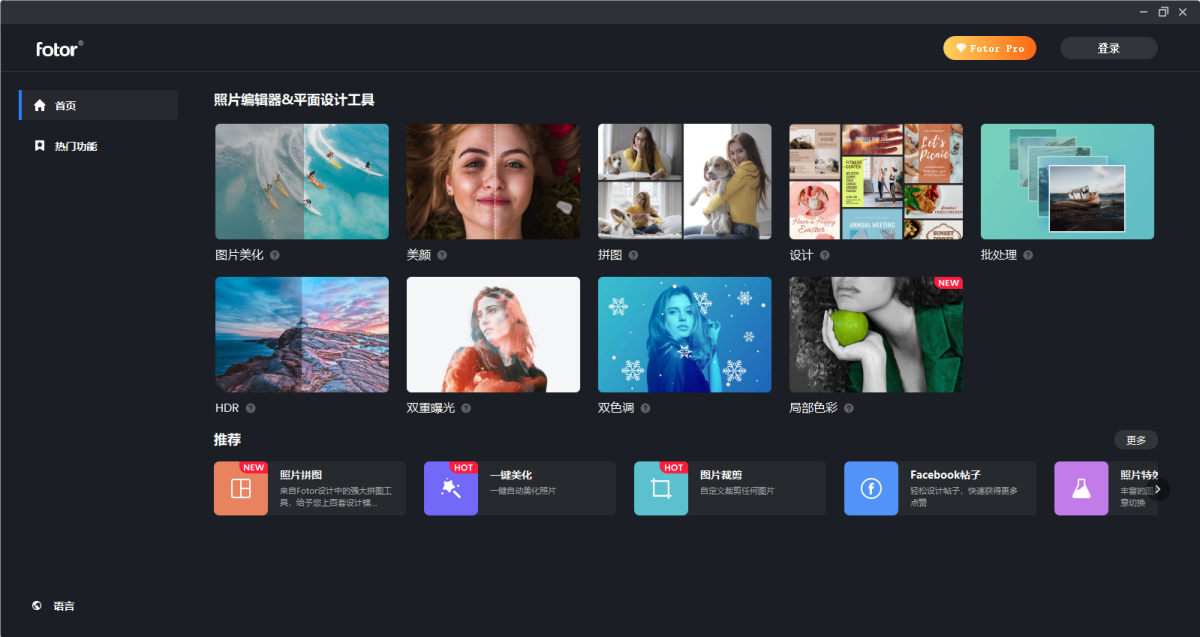Click the Fotor Pro upgrade button
The image size is (1200, 637).
pyautogui.click(x=989, y=48)
